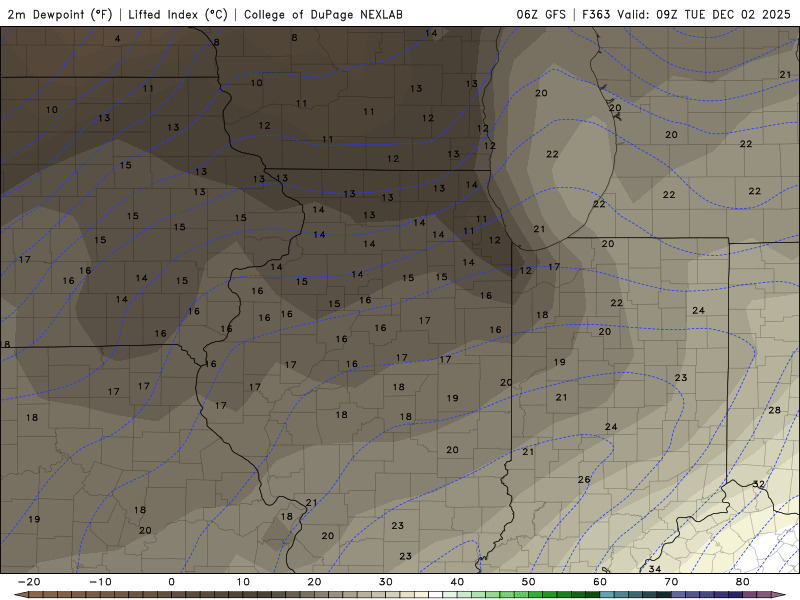Click the dewpoint value '28' on the map
800x600 pixels.
click(774, 410)
